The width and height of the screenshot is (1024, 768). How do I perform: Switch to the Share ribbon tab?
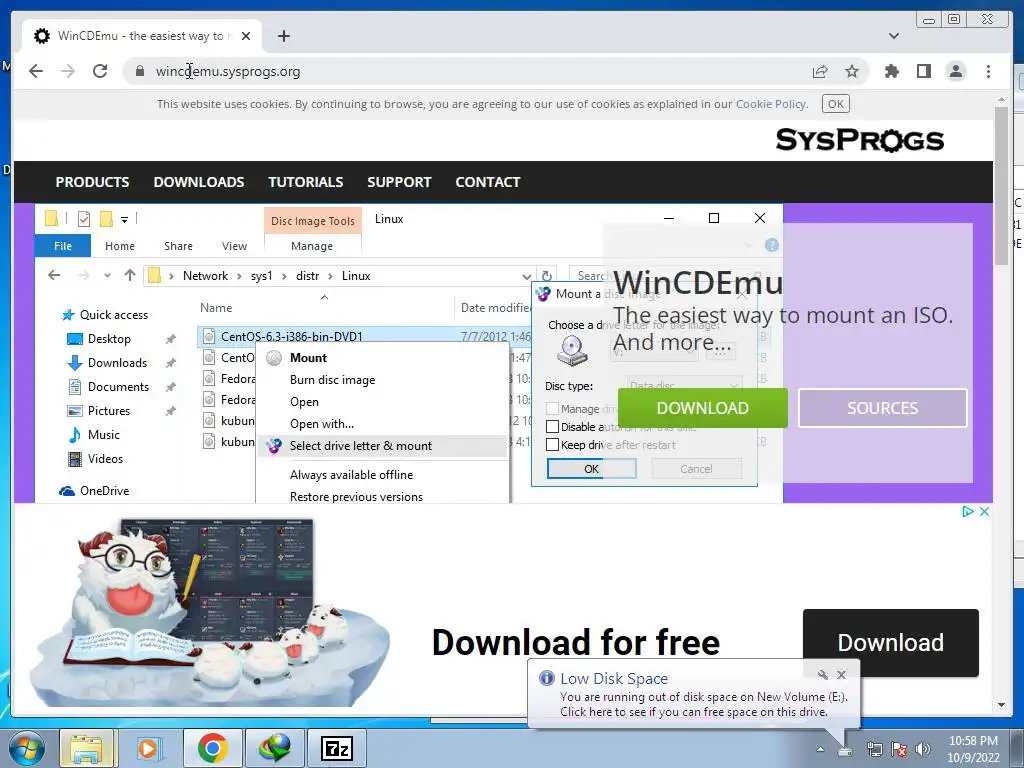[178, 246]
